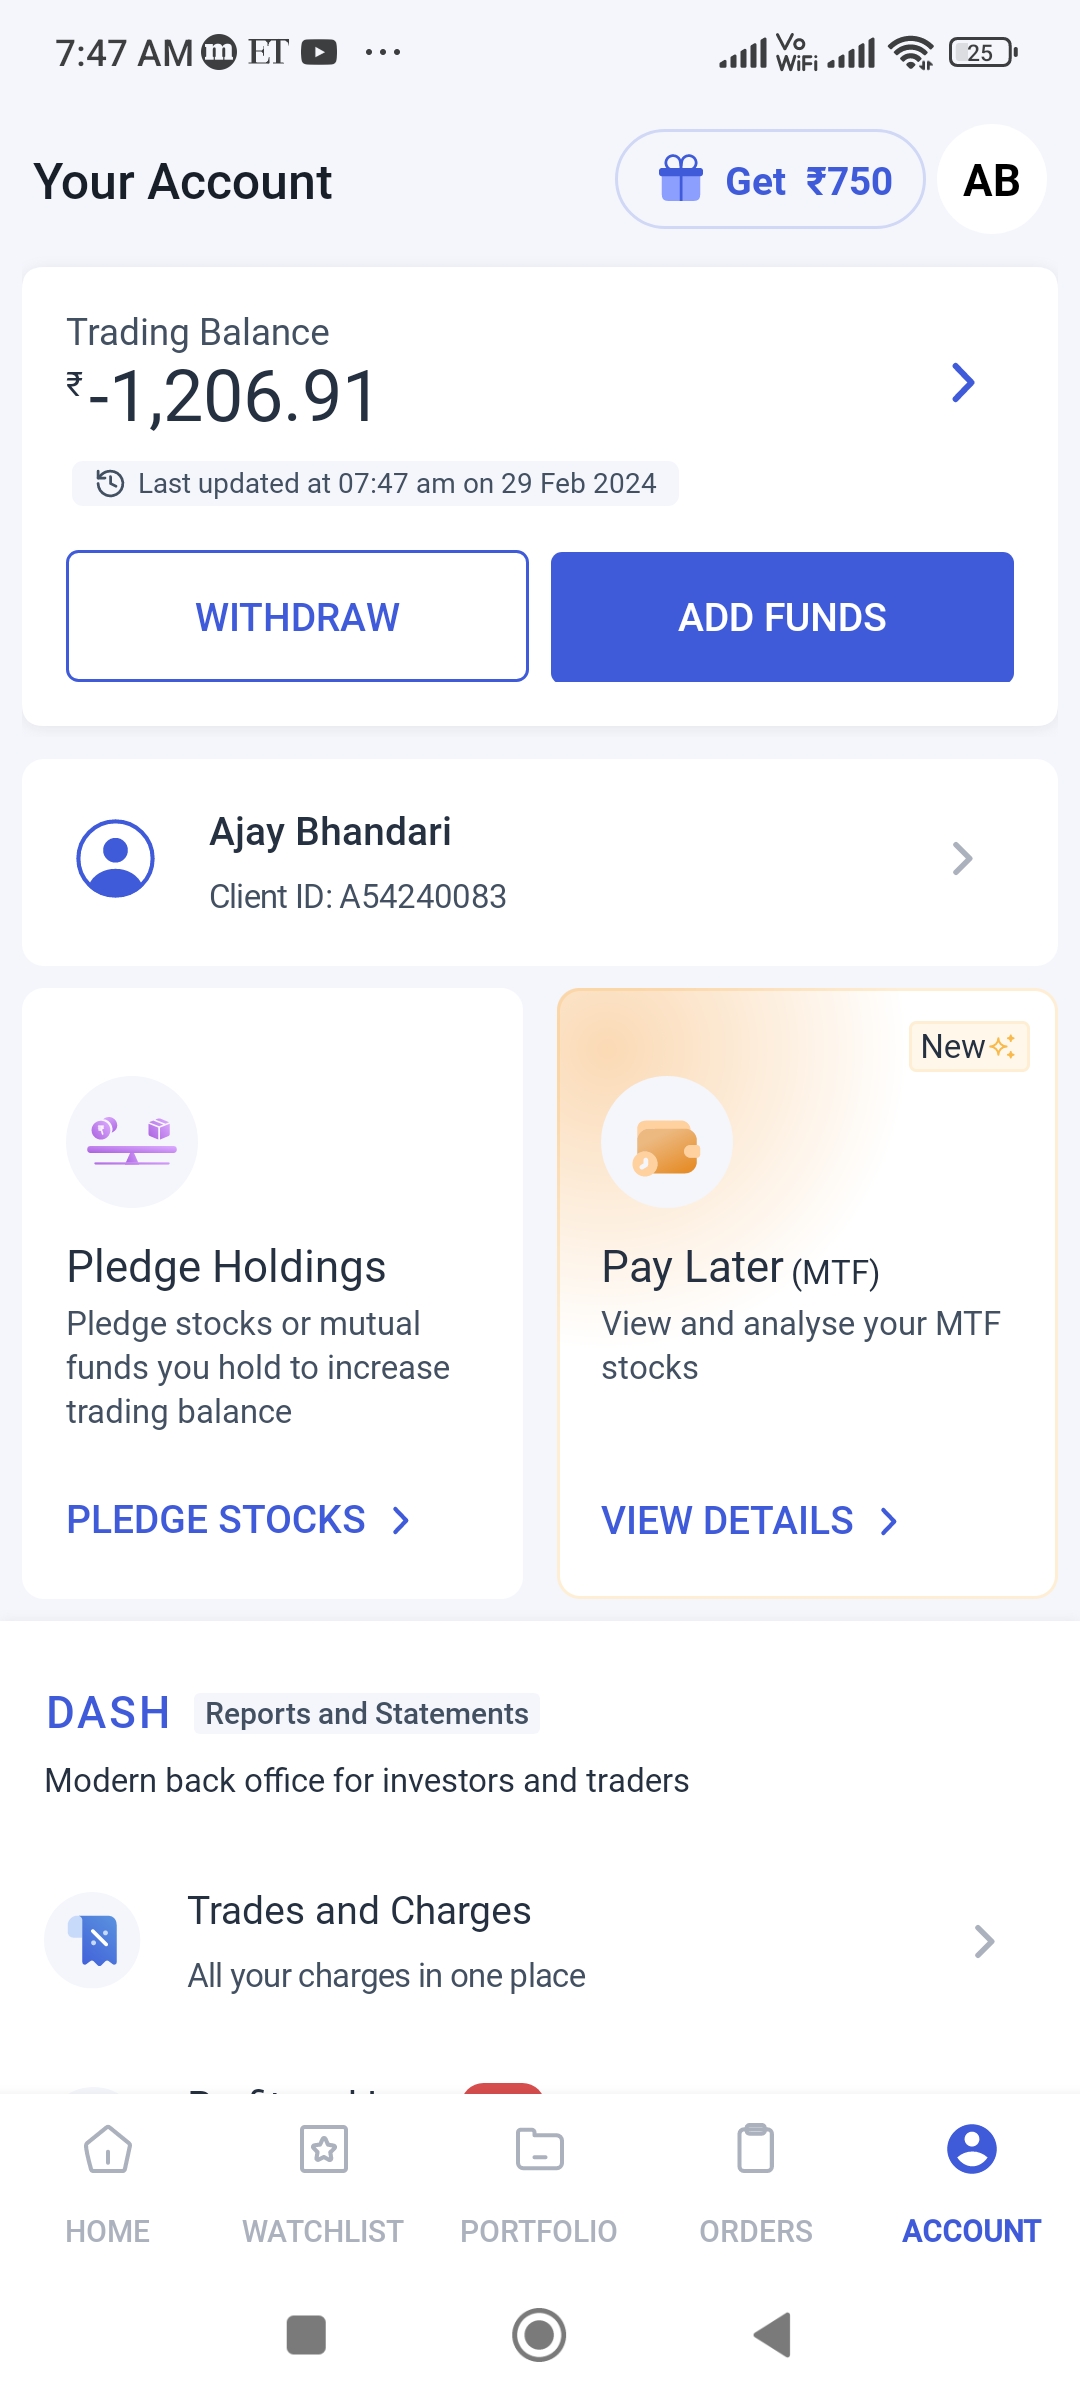Tap the Pledge Holdings balance scale icon
Screen dimensions: 1080x2400
pos(132,1142)
